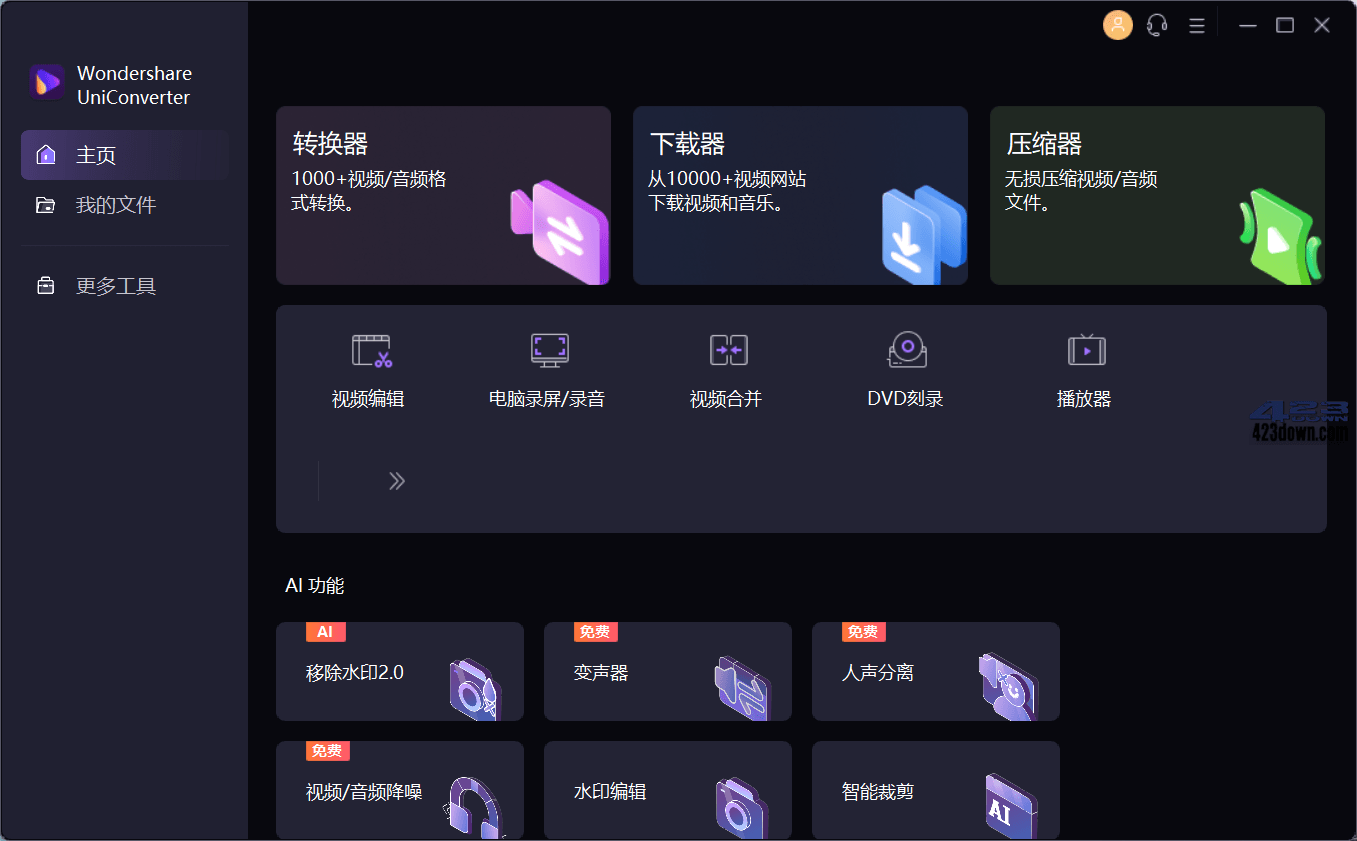
Task: Start the 播放器 player icon
Action: click(x=1085, y=351)
